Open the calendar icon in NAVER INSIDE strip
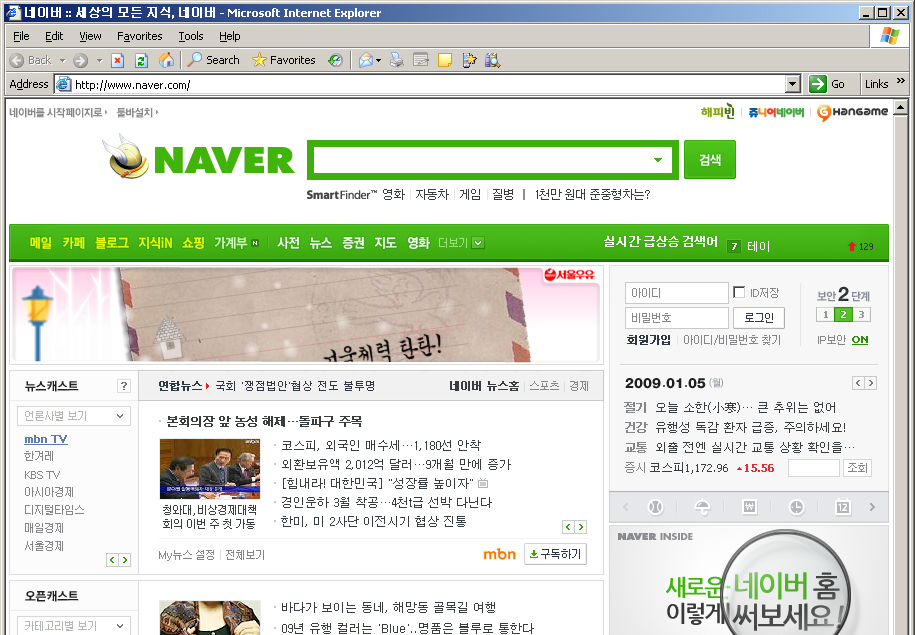 [842, 506]
